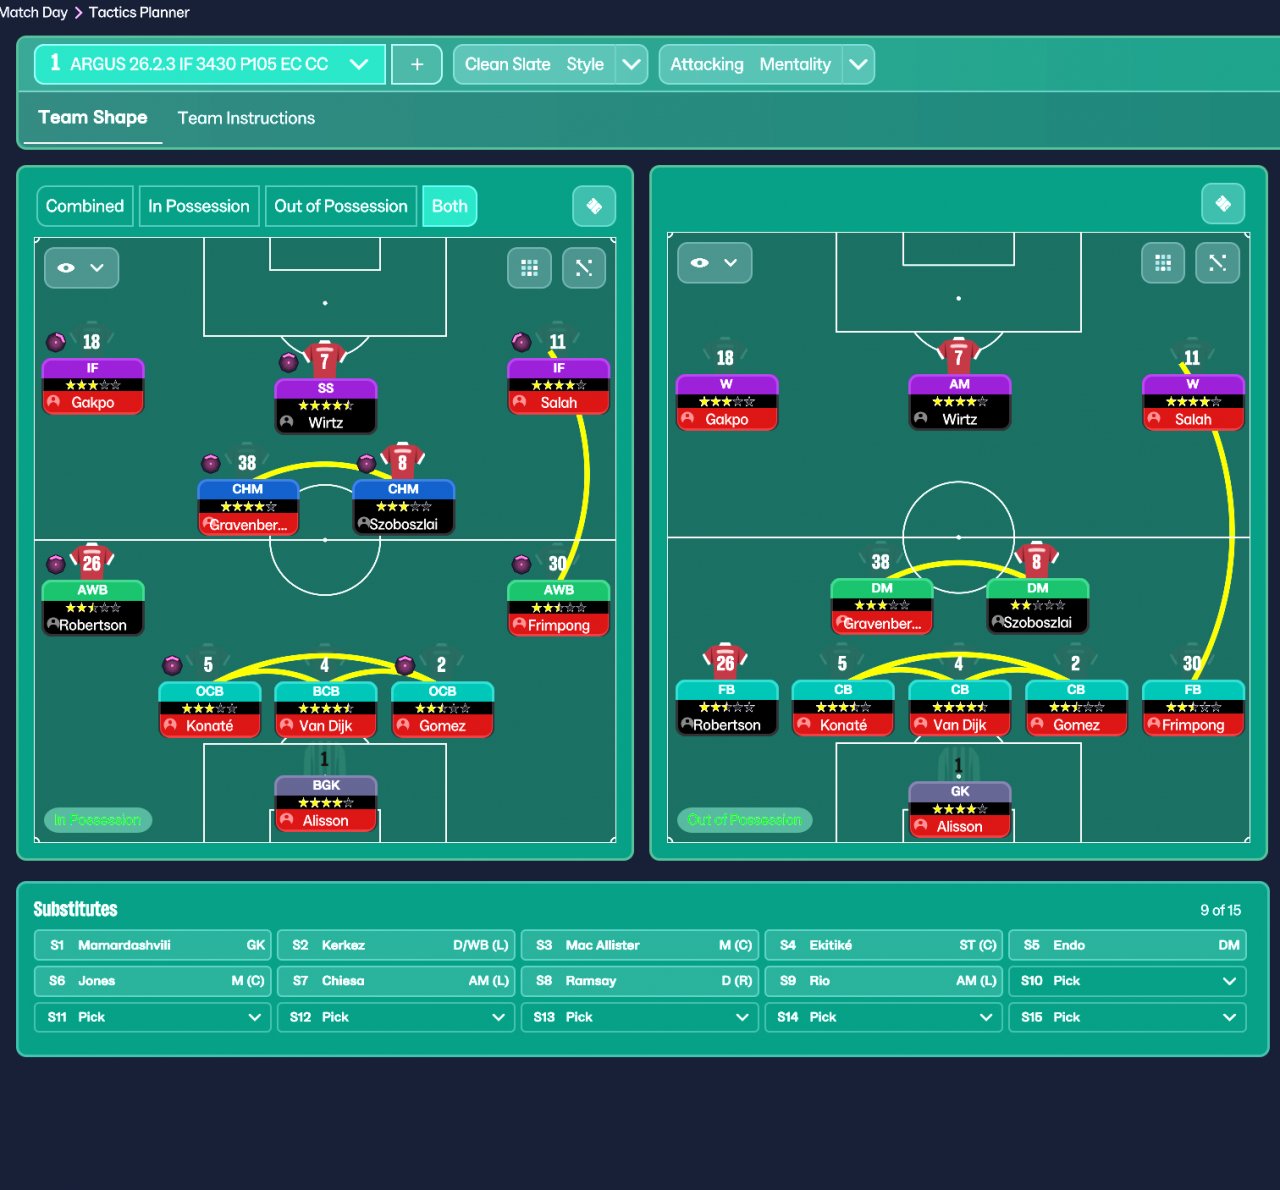Image resolution: width=1280 pixels, height=1190 pixels.
Task: Switch to the Team Shape tab
Action: pyautogui.click(x=93, y=118)
